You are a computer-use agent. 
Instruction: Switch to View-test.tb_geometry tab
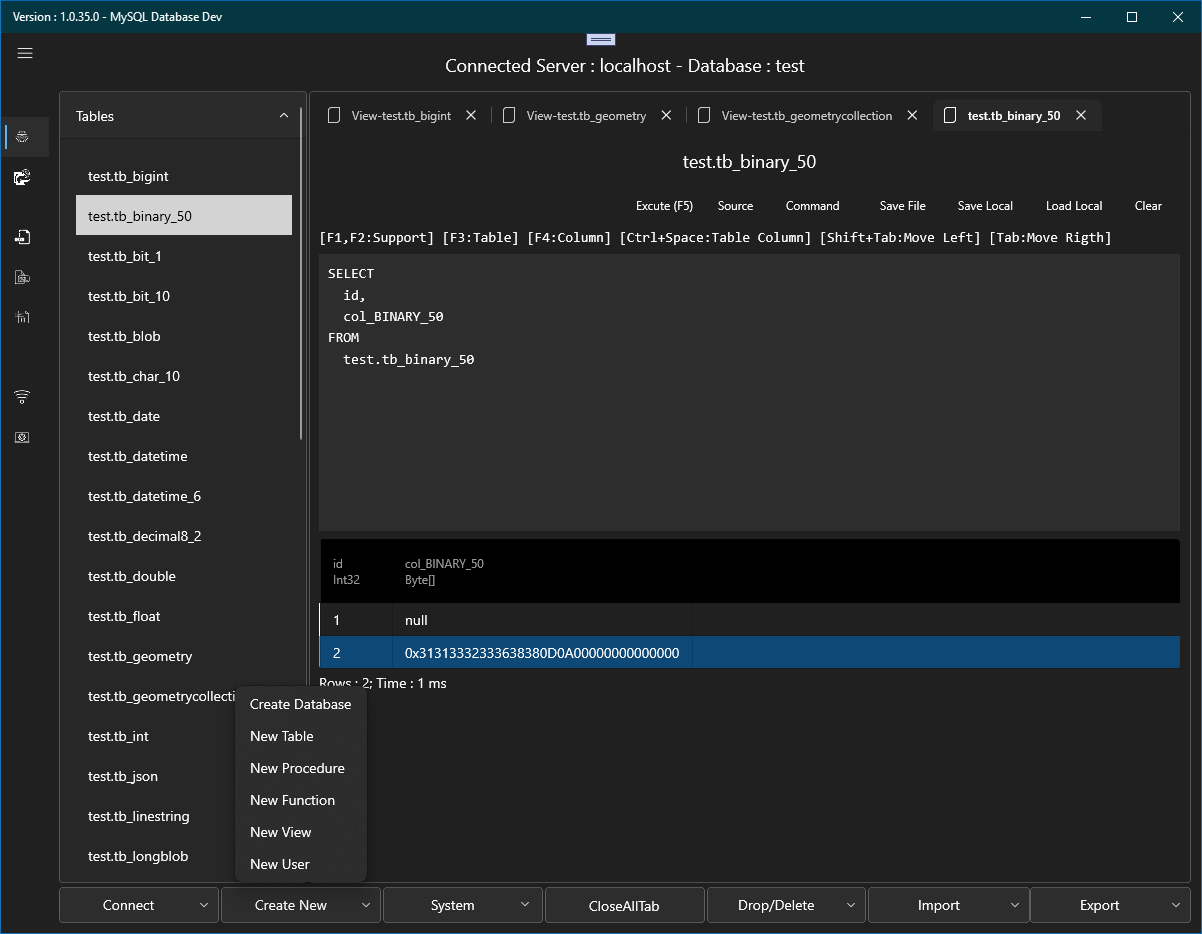(x=586, y=116)
